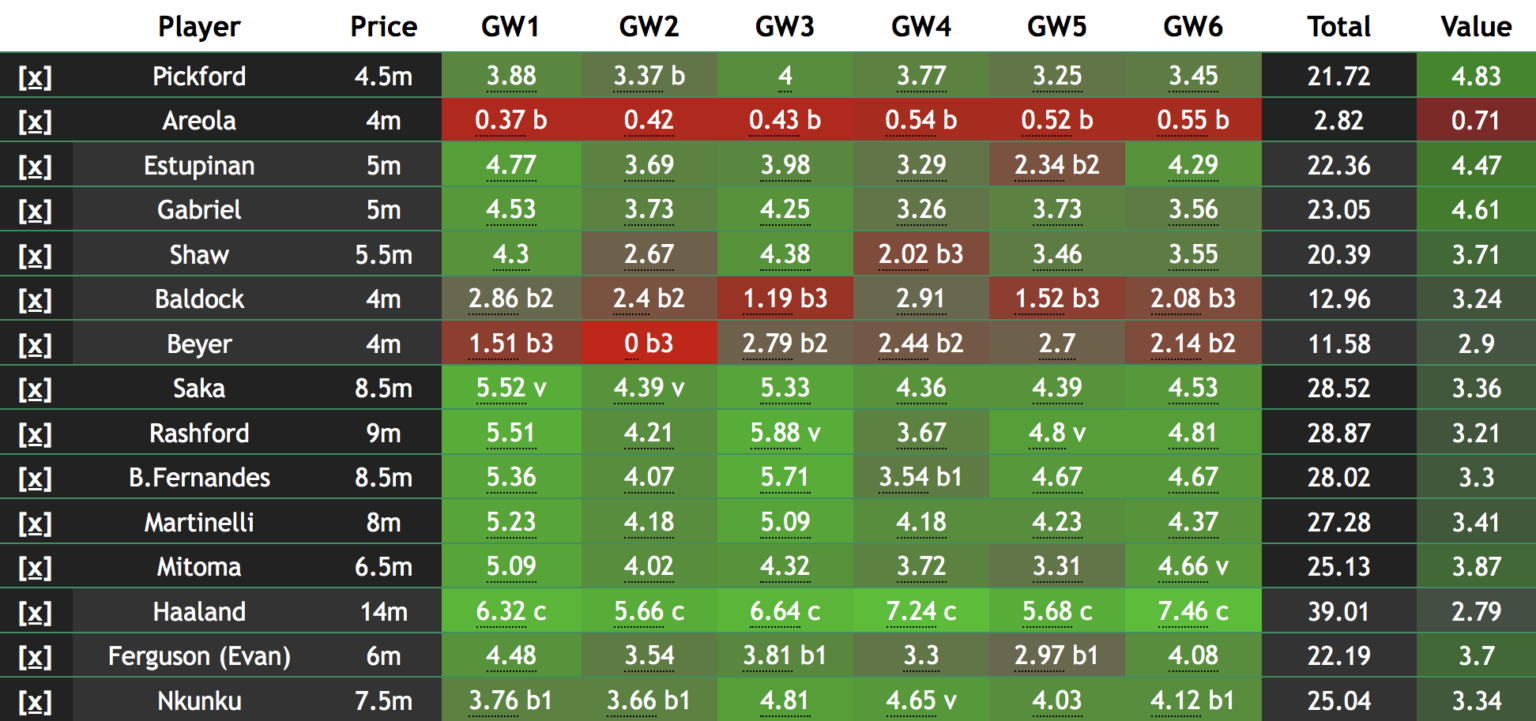Sort the table by the Total column
1536x721 pixels.
(1339, 27)
